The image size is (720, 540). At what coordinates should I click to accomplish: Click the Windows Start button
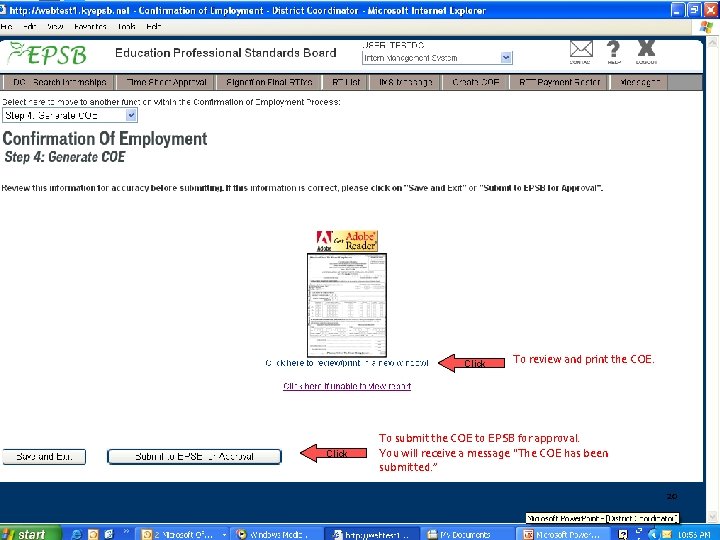pos(30,534)
